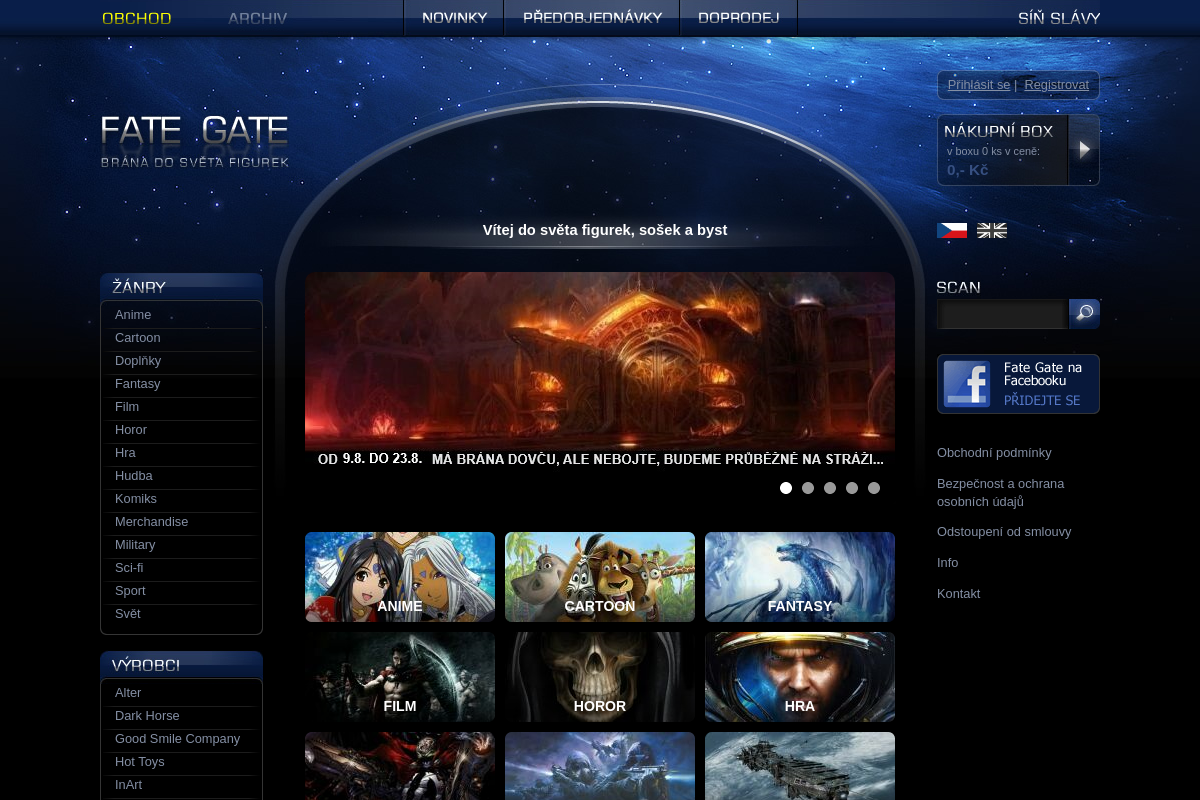Focus the SCAN search field
The width and height of the screenshot is (1200, 800).
(1003, 314)
